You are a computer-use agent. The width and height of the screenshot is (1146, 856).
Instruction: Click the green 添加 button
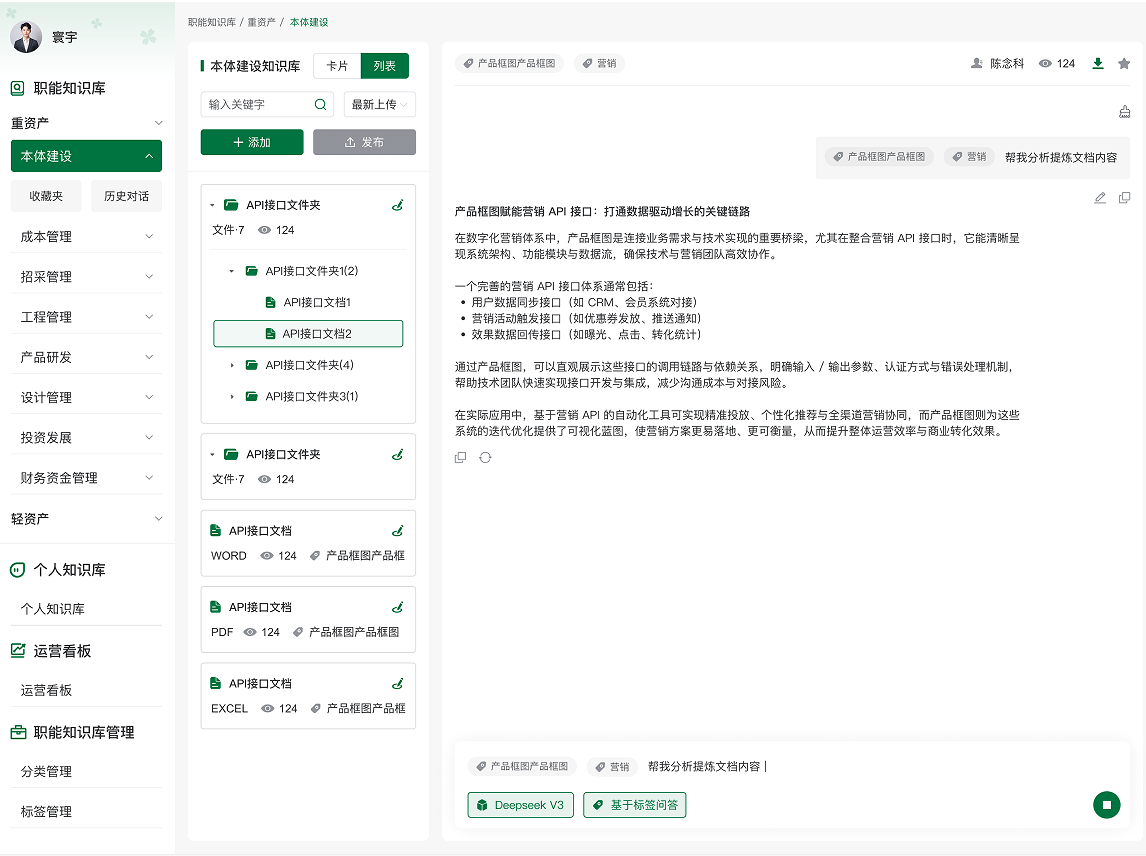pos(252,142)
